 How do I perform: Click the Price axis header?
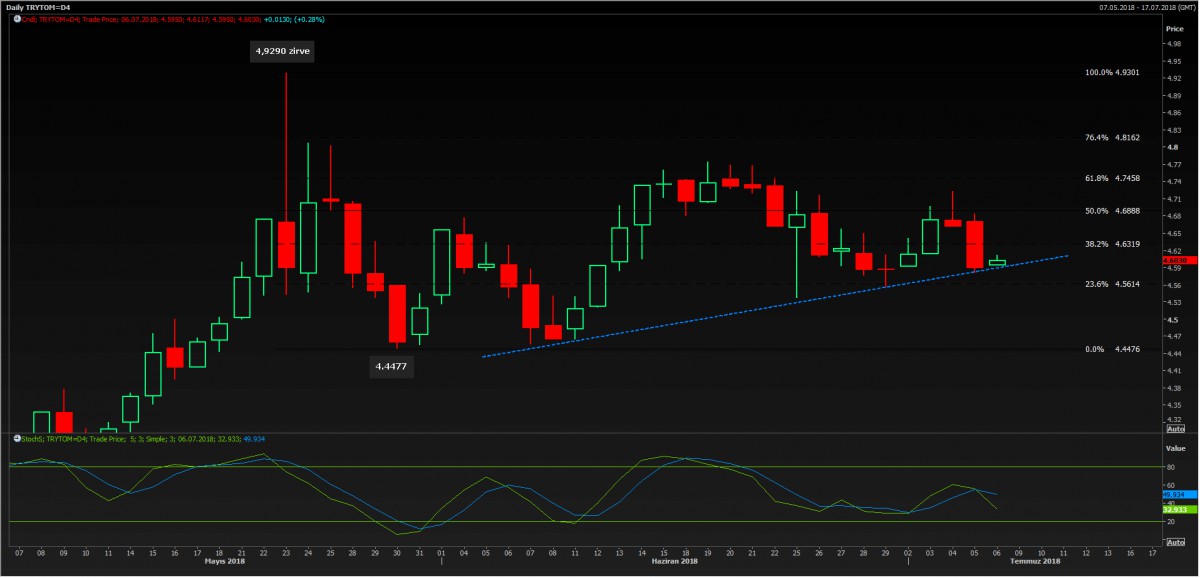click(x=1174, y=29)
